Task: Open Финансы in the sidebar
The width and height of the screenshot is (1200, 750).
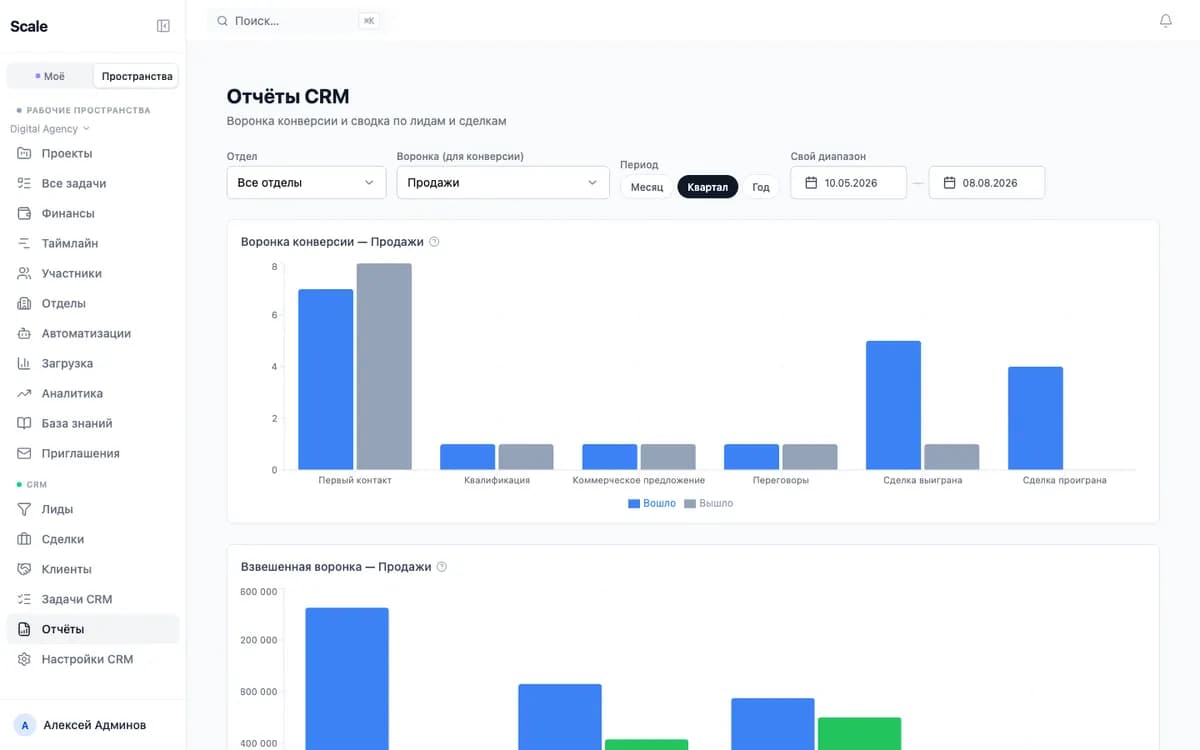Action: coord(92,213)
